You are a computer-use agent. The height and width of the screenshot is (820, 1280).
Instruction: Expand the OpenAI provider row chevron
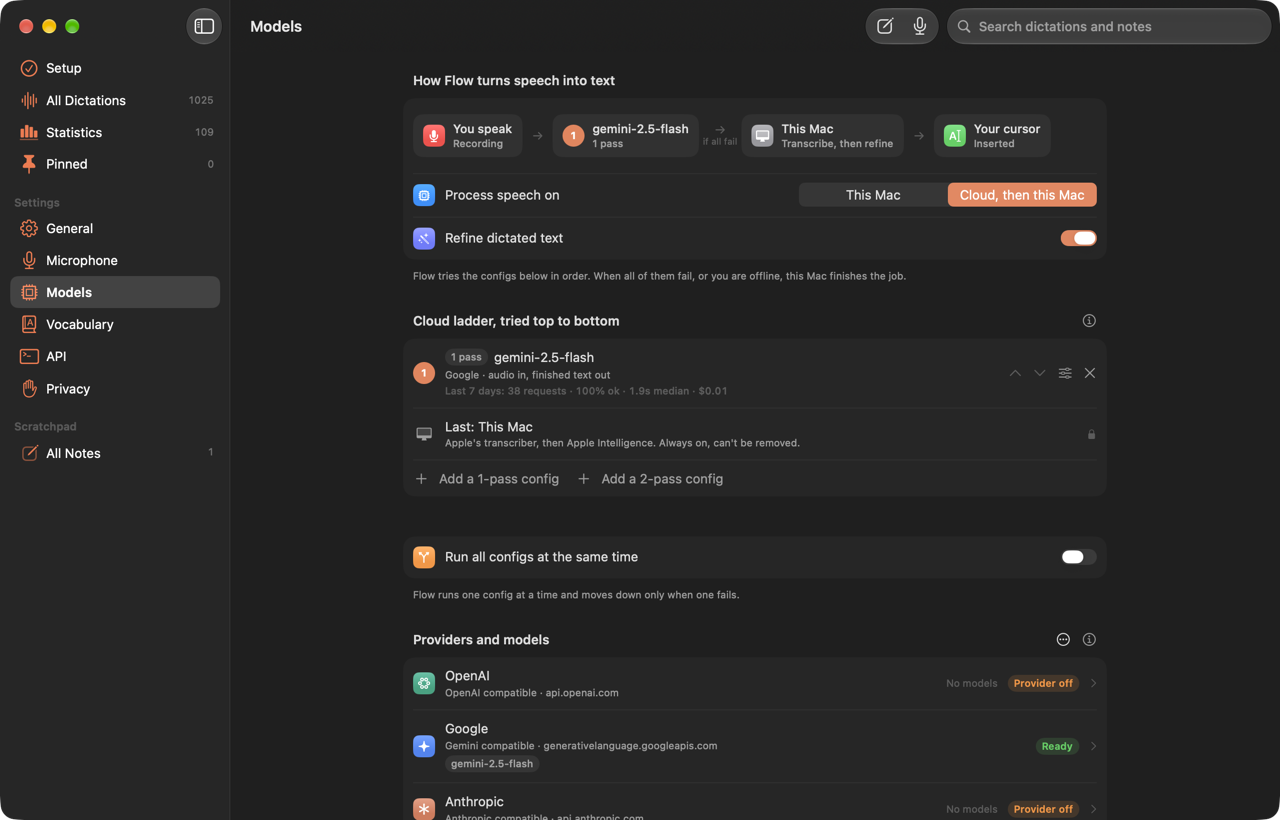click(1093, 684)
